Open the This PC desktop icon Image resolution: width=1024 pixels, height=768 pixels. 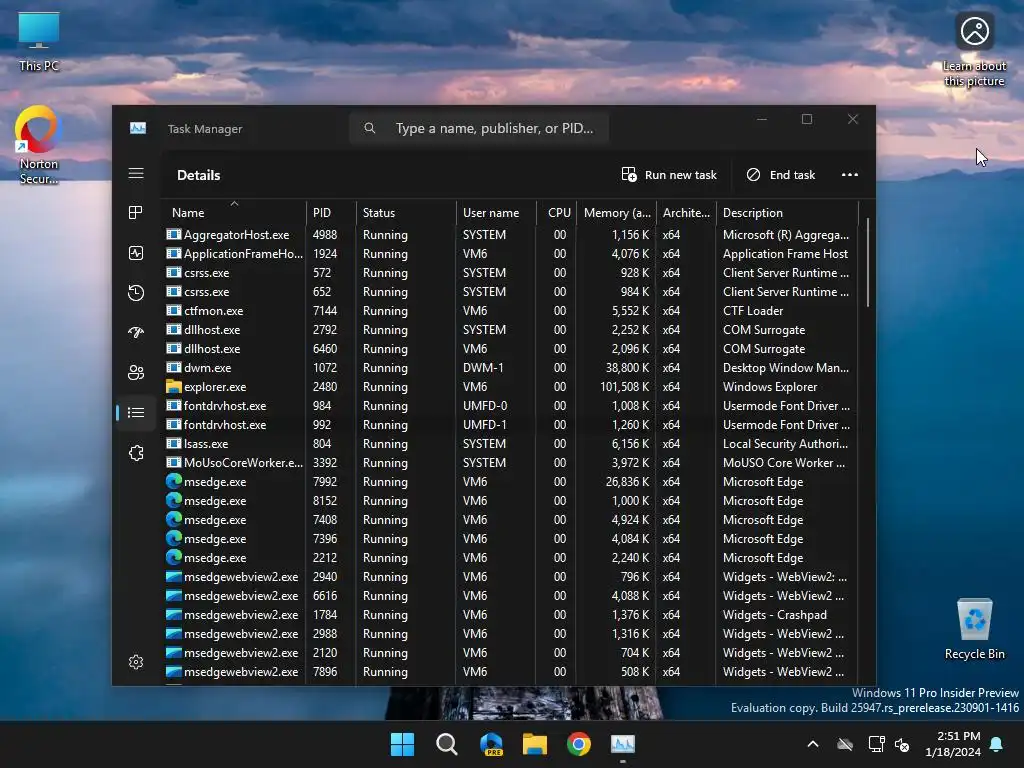39,42
